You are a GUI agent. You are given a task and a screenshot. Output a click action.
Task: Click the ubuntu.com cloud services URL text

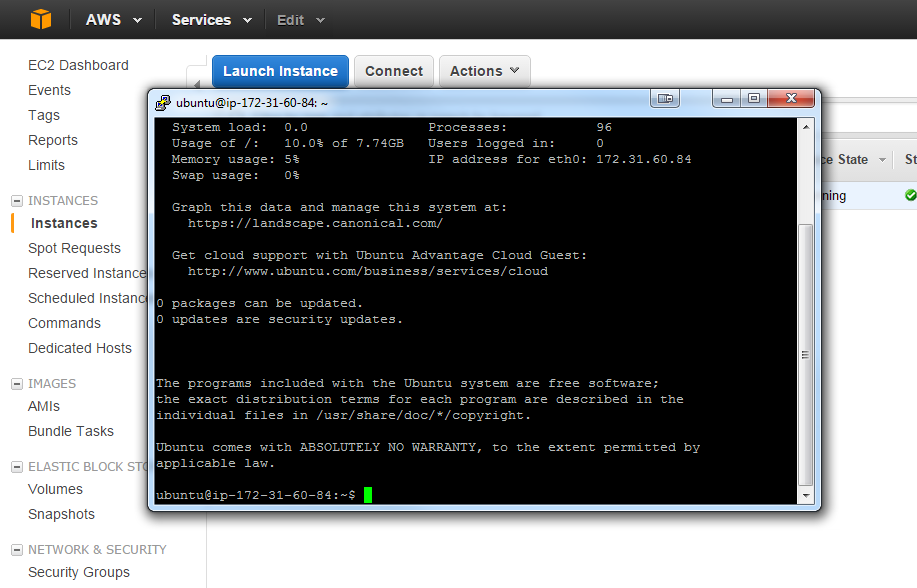click(368, 271)
